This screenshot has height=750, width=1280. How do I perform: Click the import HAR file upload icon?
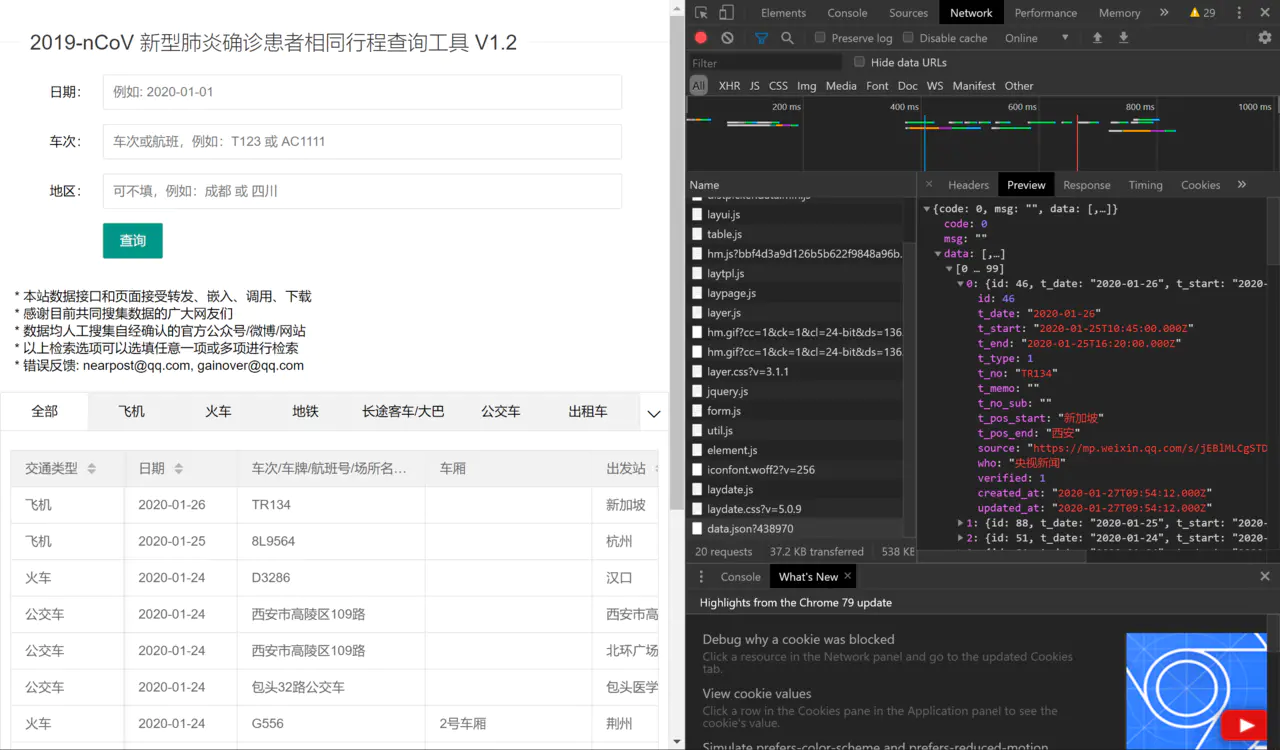(1097, 38)
